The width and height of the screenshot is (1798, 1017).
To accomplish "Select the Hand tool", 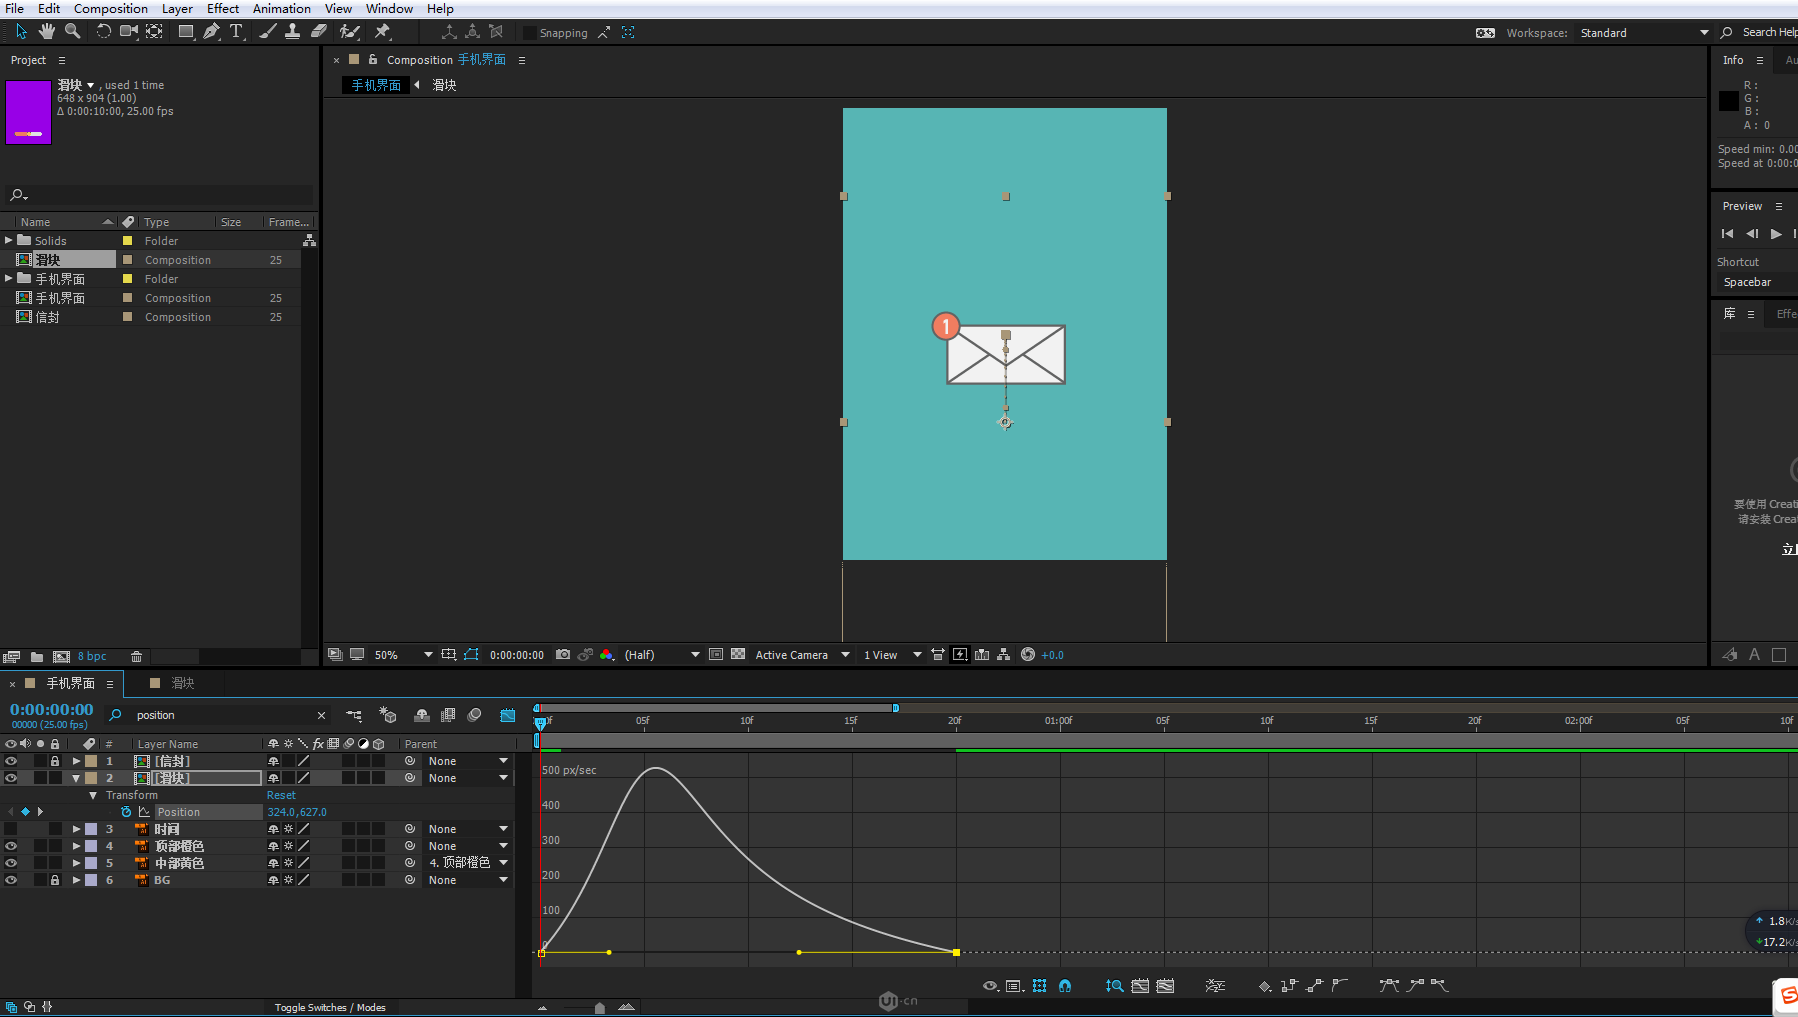I will pyautogui.click(x=46, y=32).
